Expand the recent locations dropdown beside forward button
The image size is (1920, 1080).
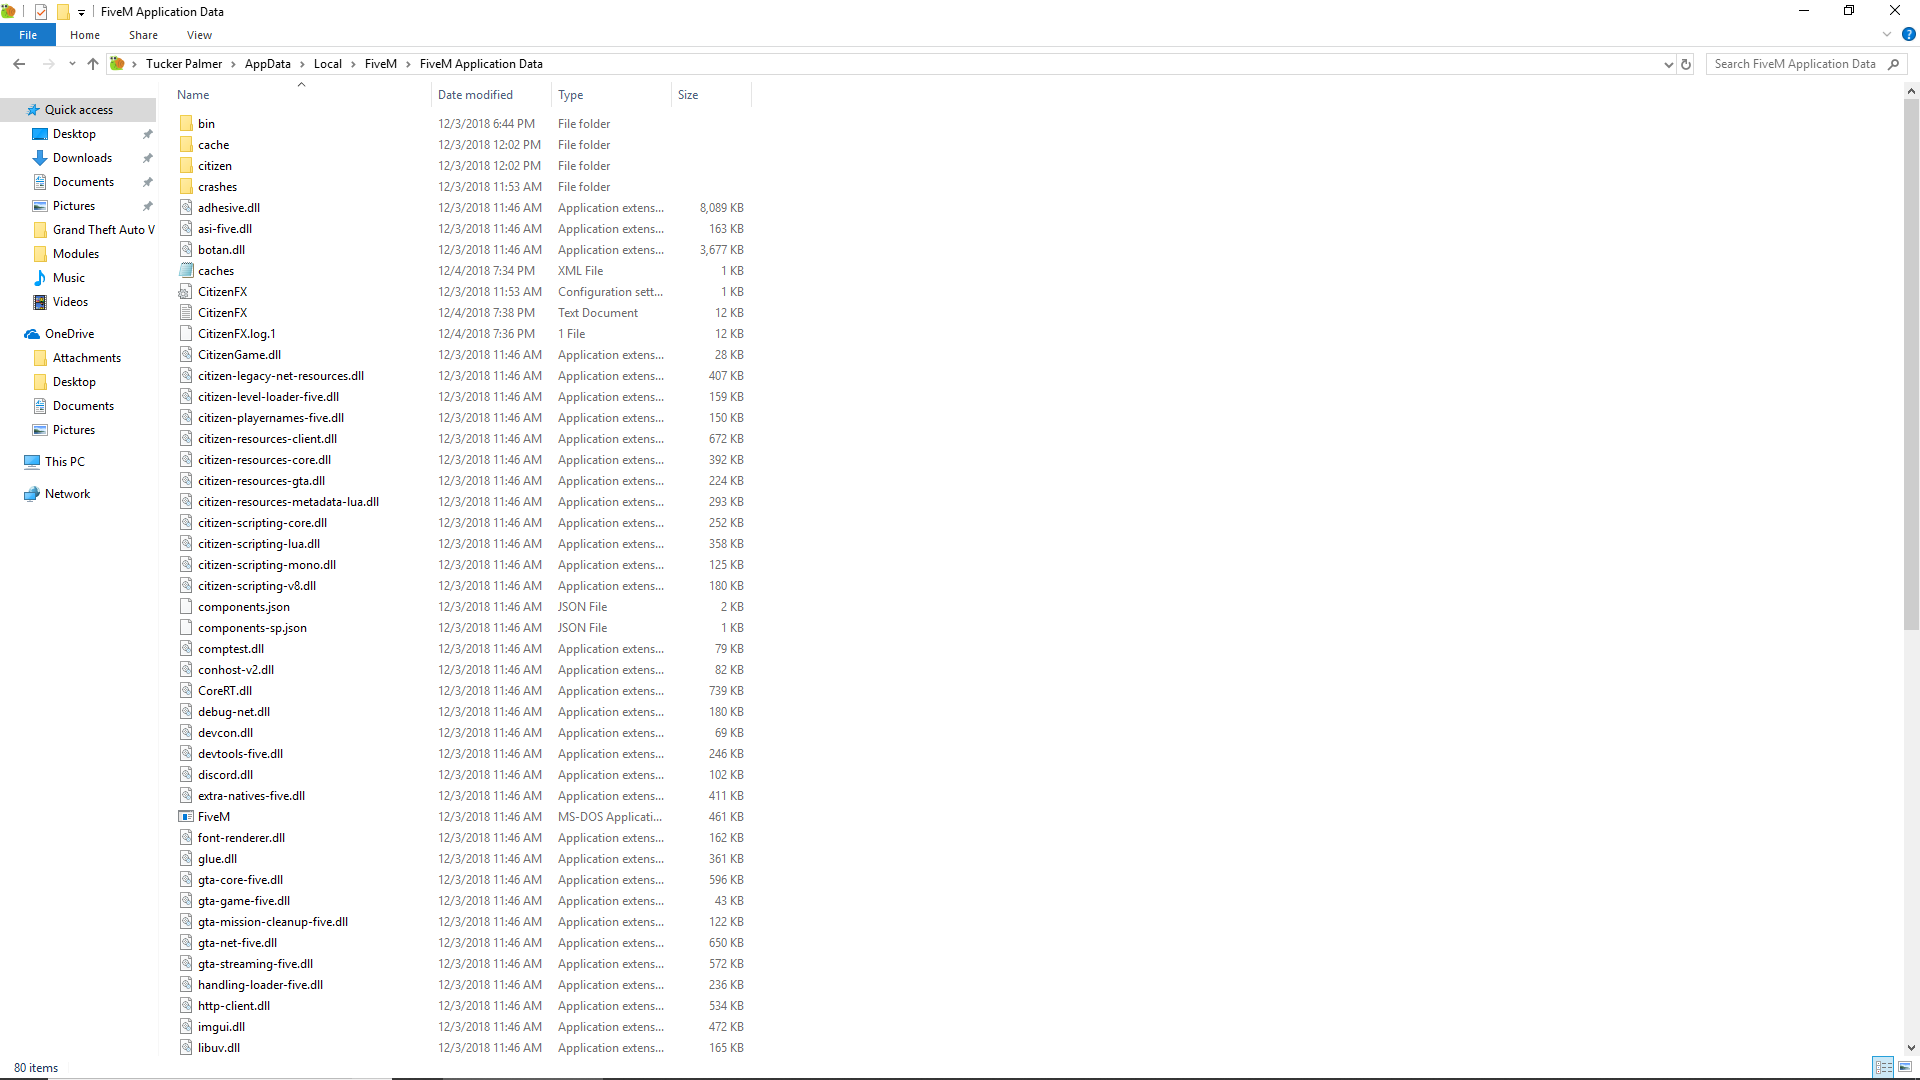click(71, 63)
